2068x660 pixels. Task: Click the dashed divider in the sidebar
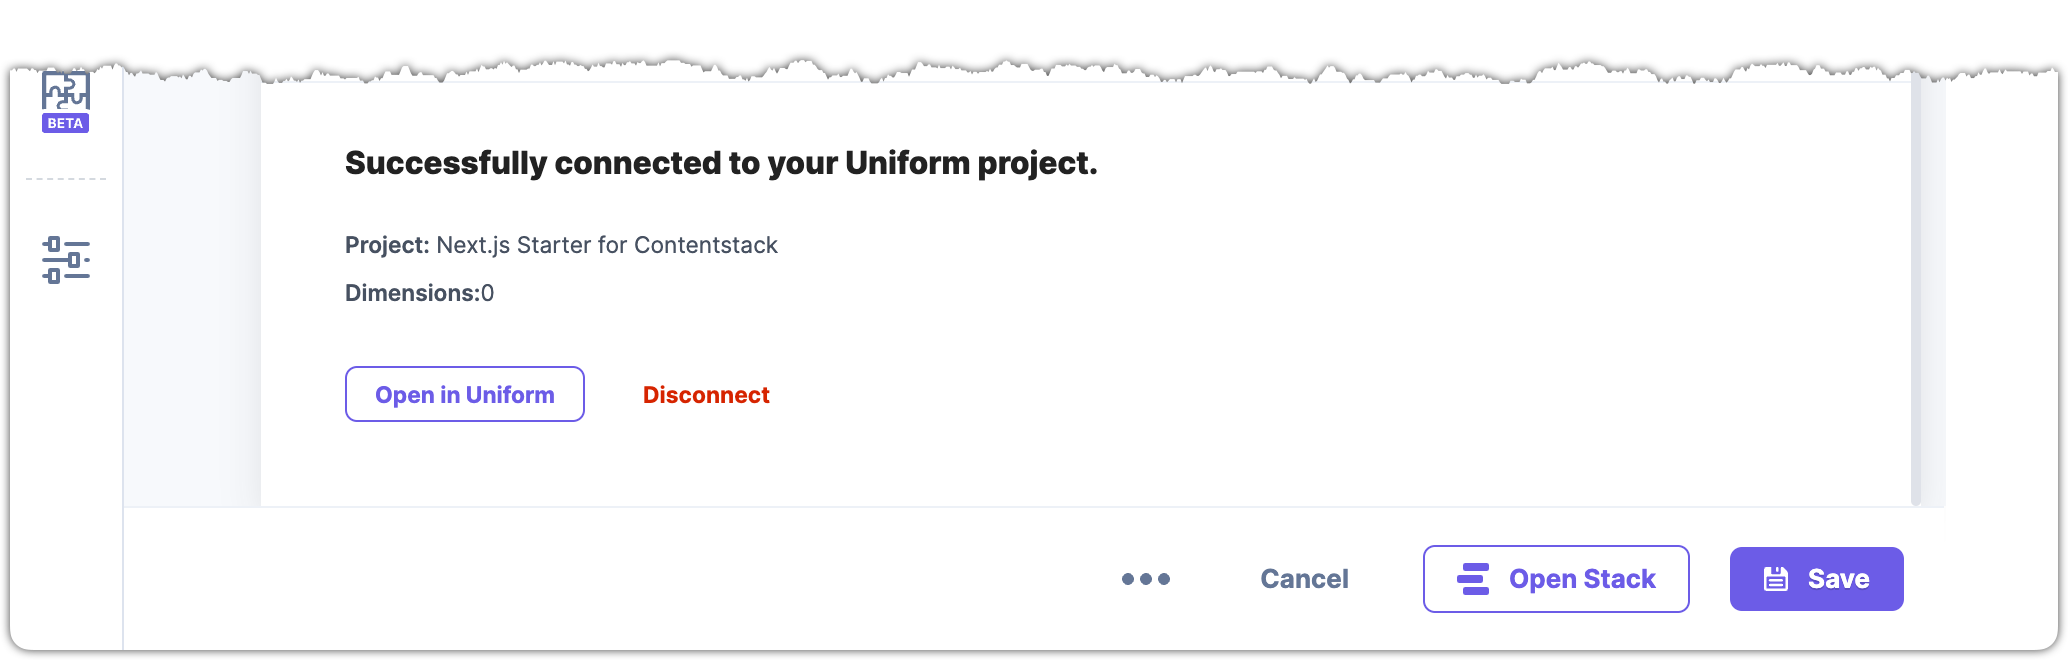point(66,179)
